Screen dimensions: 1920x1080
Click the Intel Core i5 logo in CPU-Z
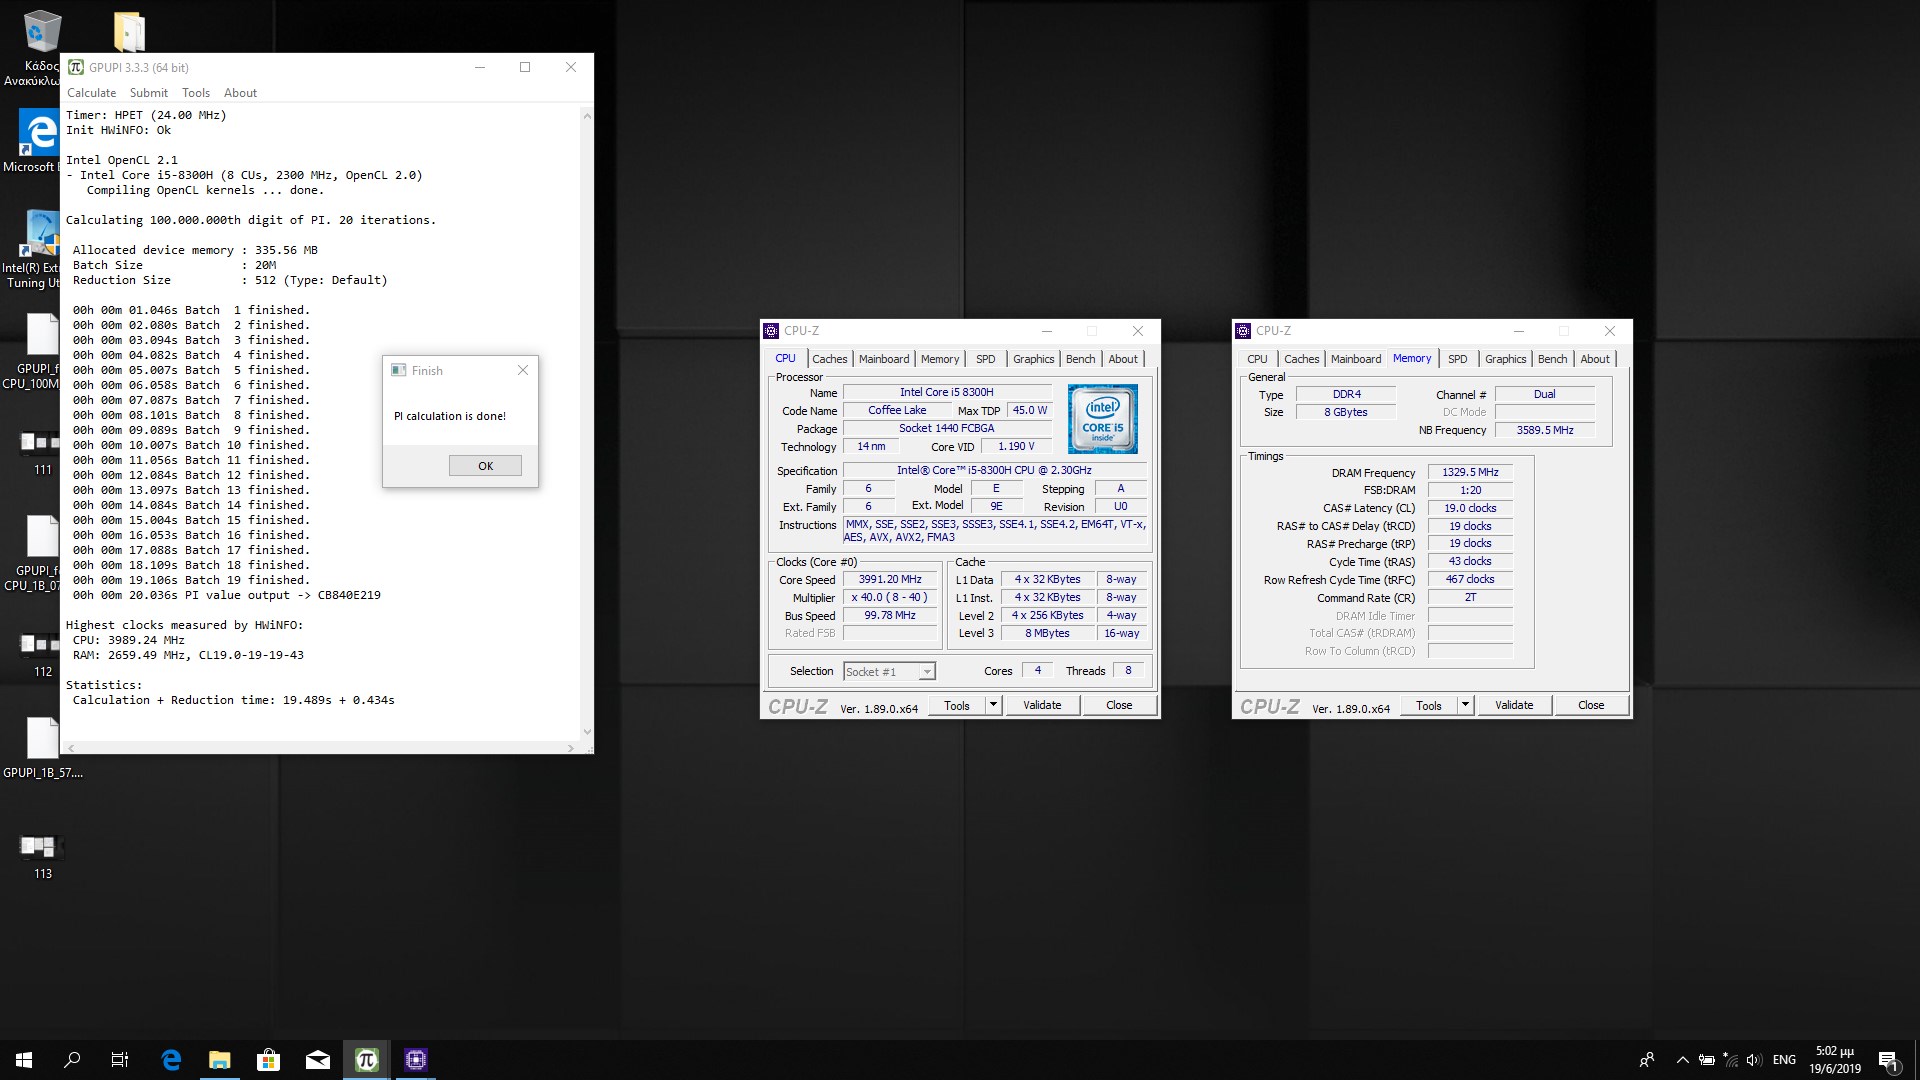pyautogui.click(x=1102, y=419)
